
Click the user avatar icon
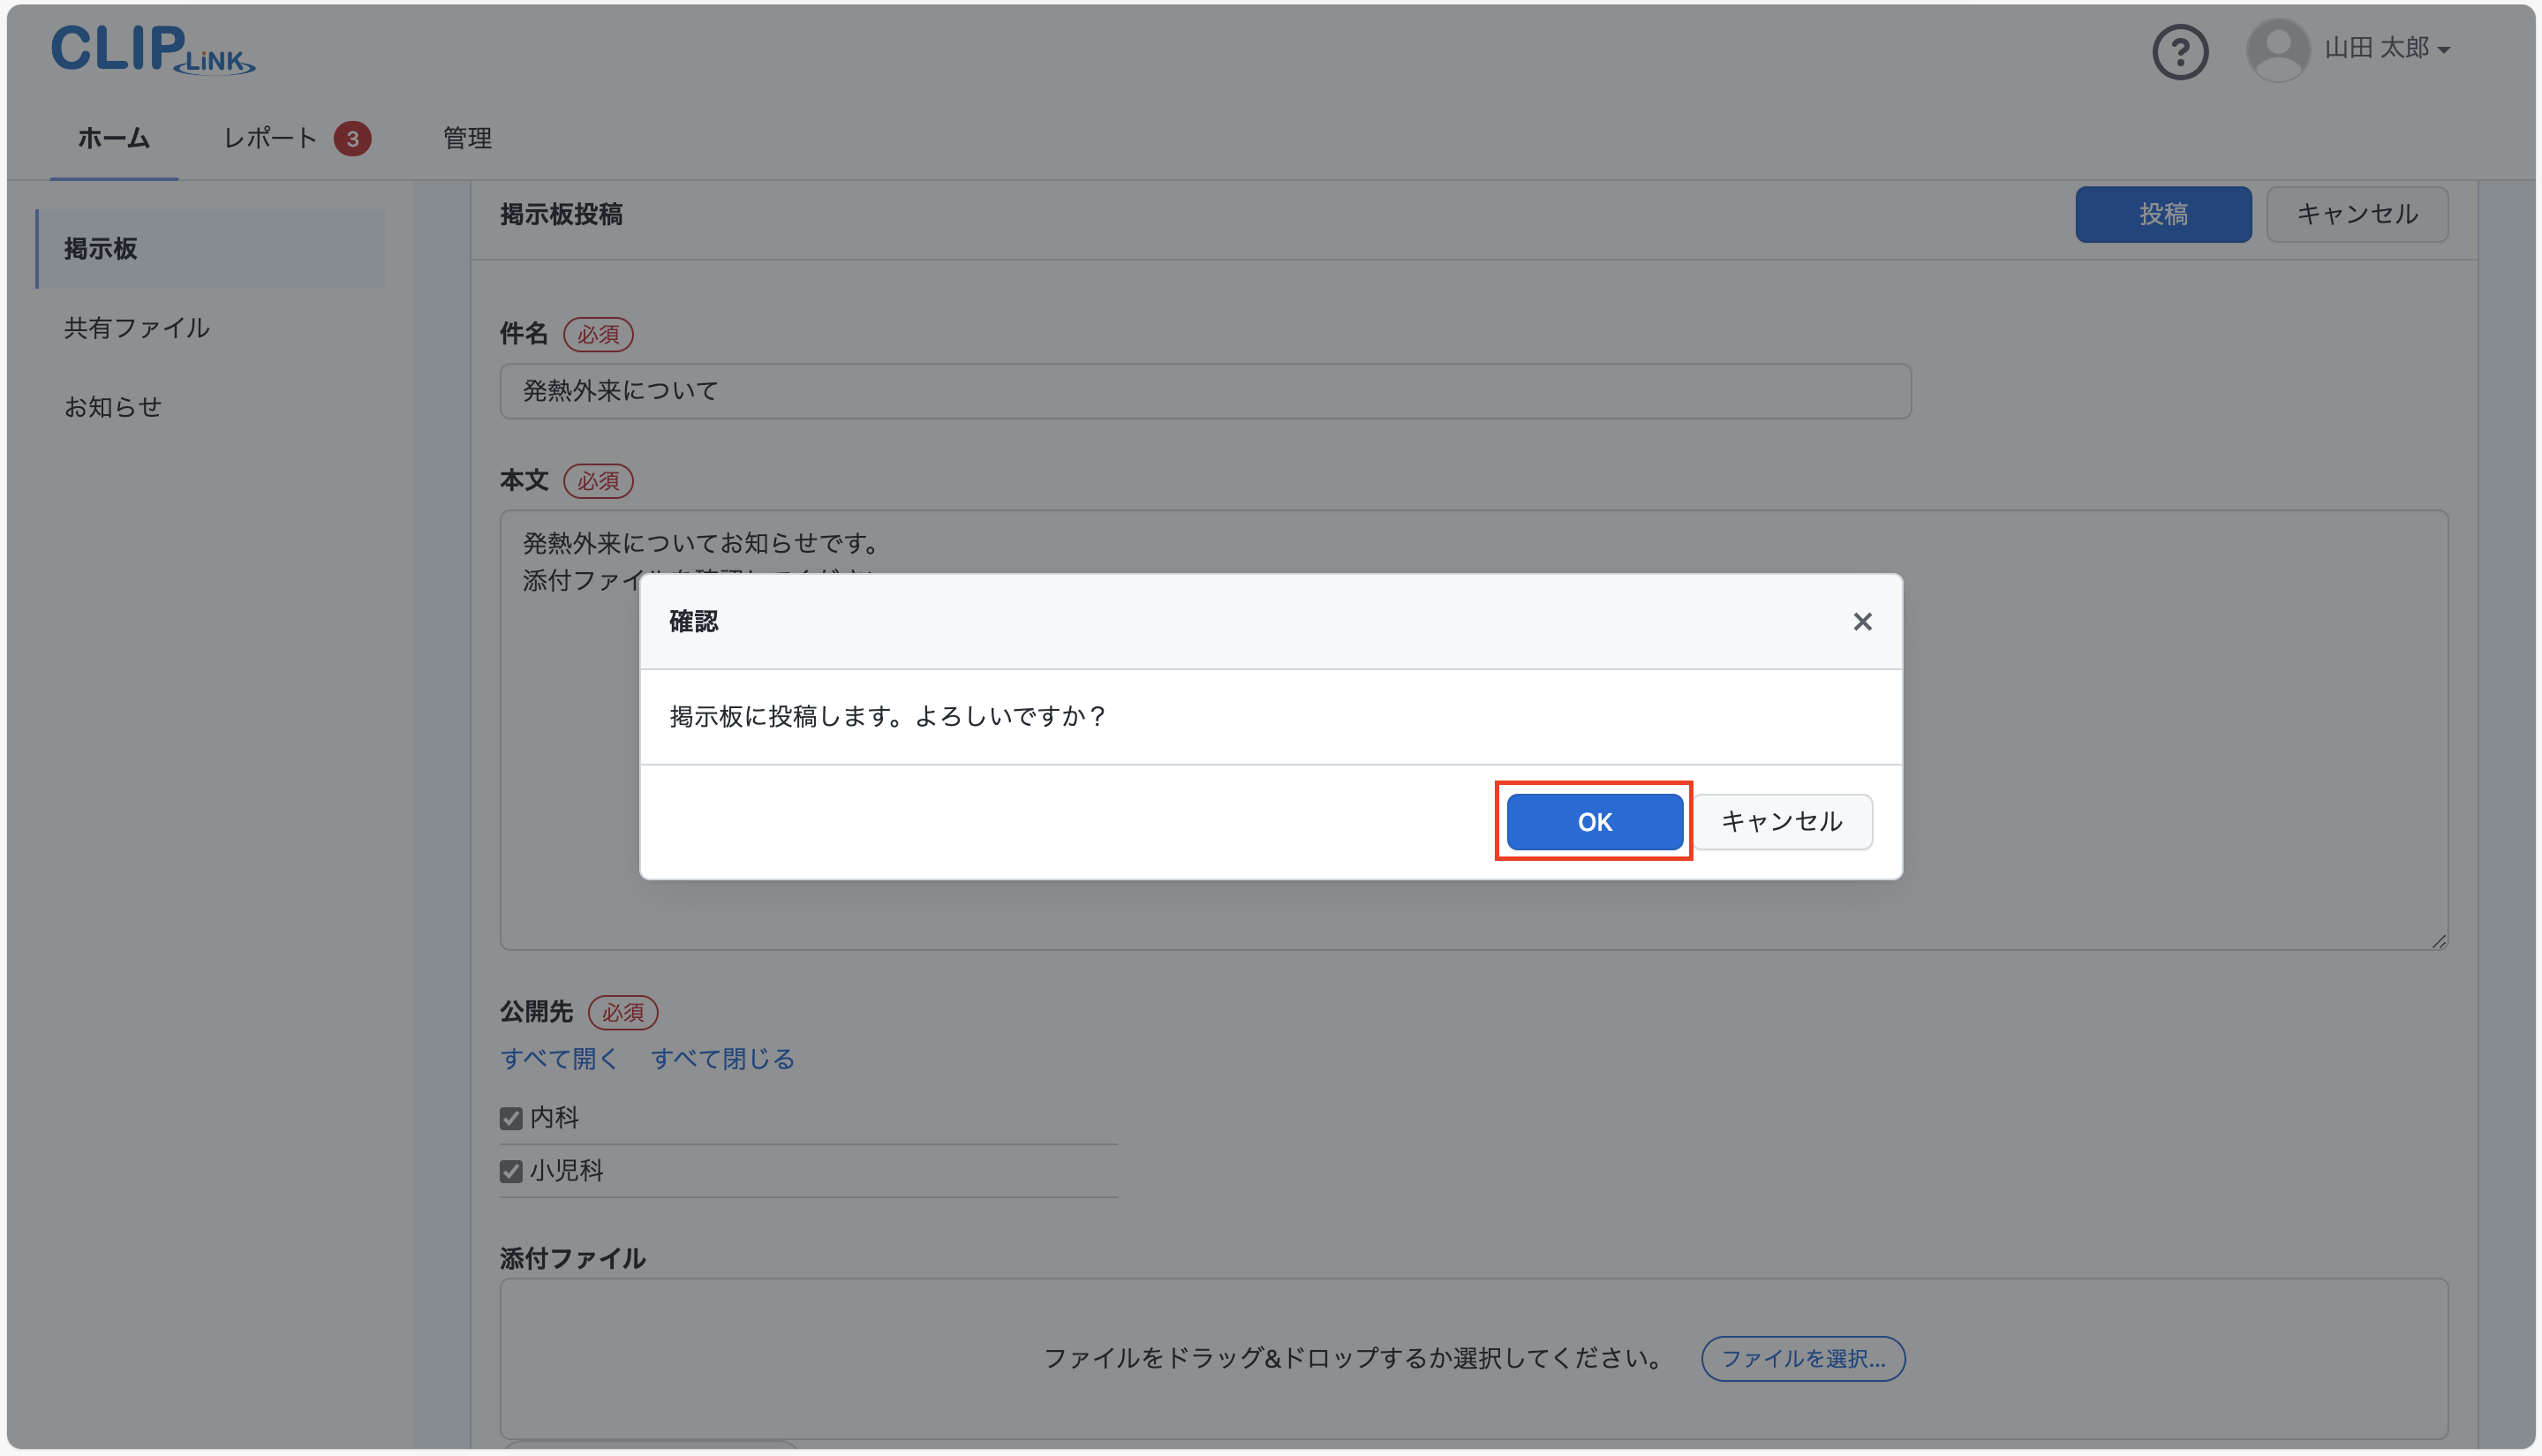coord(2277,49)
